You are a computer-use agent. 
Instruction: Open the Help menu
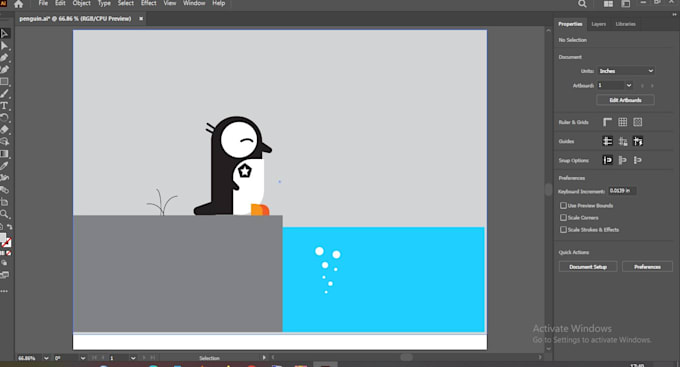219,3
